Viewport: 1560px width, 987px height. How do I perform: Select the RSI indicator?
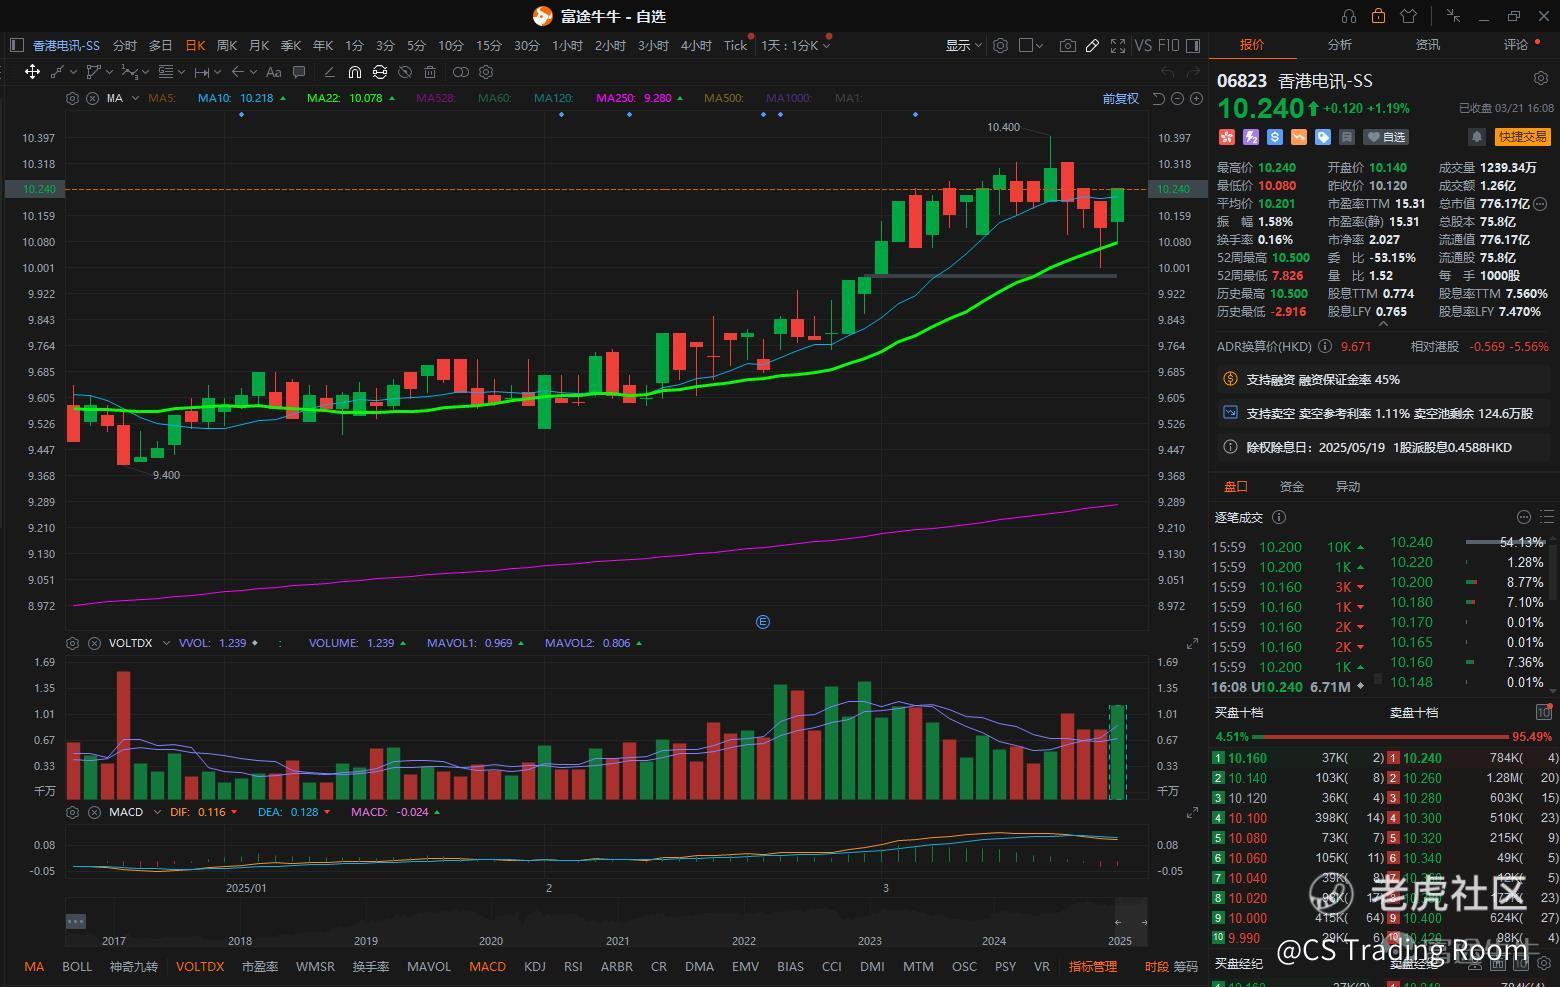(x=573, y=966)
